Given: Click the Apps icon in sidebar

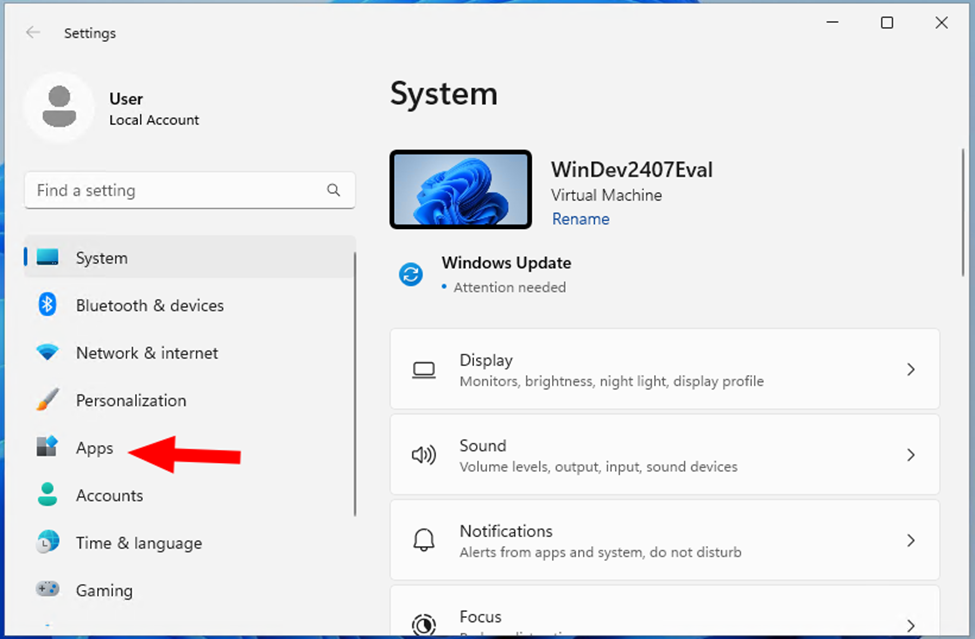Looking at the screenshot, I should [47, 447].
